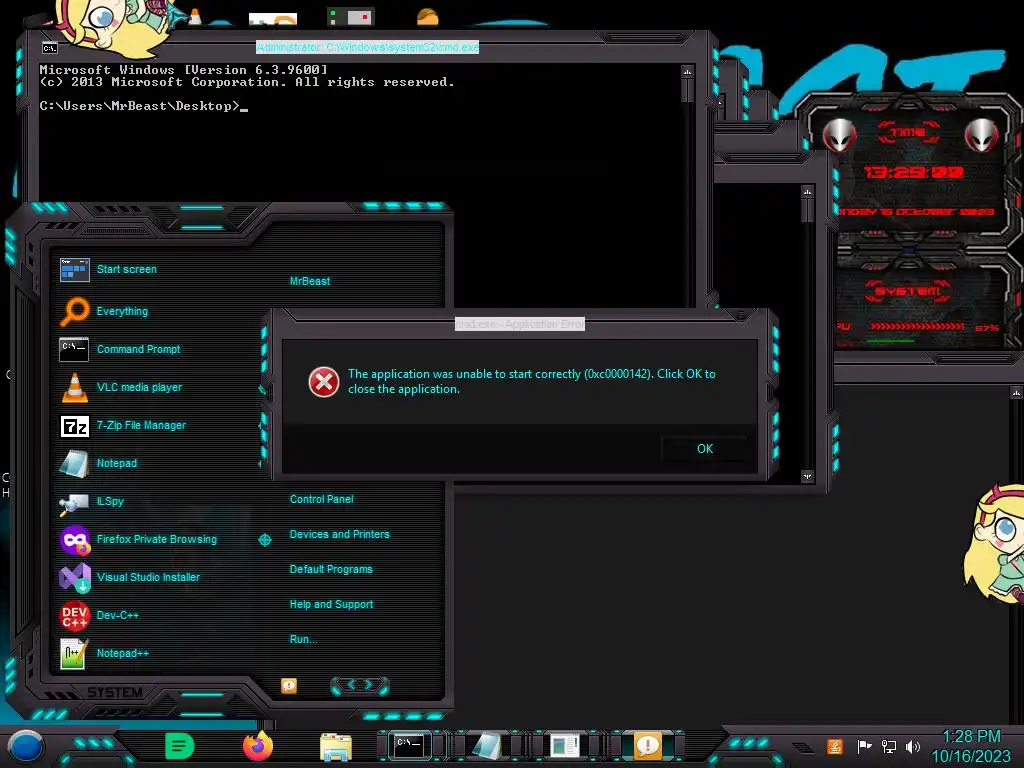
Task: Click the 'cmd.exe - Application Error' dialog title
Action: tap(520, 324)
